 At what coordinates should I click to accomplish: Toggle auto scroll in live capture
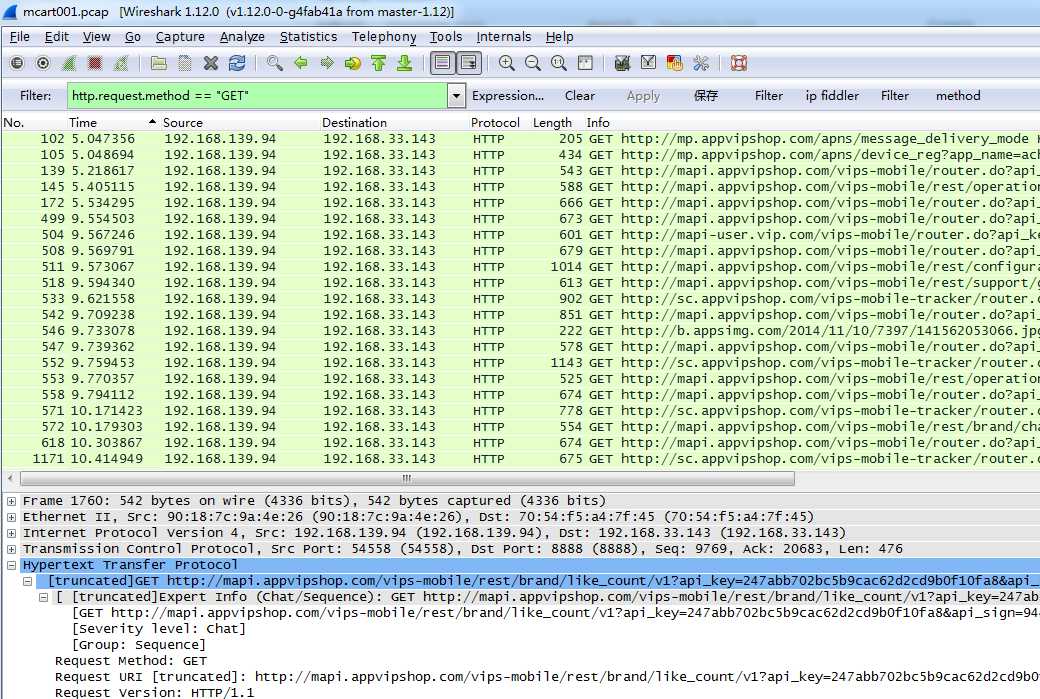pos(468,63)
